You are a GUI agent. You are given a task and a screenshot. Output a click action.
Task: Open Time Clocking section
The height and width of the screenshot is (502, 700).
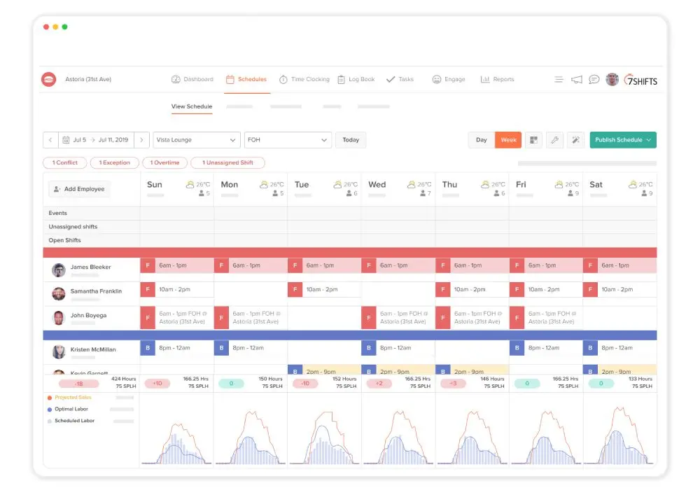pos(304,79)
